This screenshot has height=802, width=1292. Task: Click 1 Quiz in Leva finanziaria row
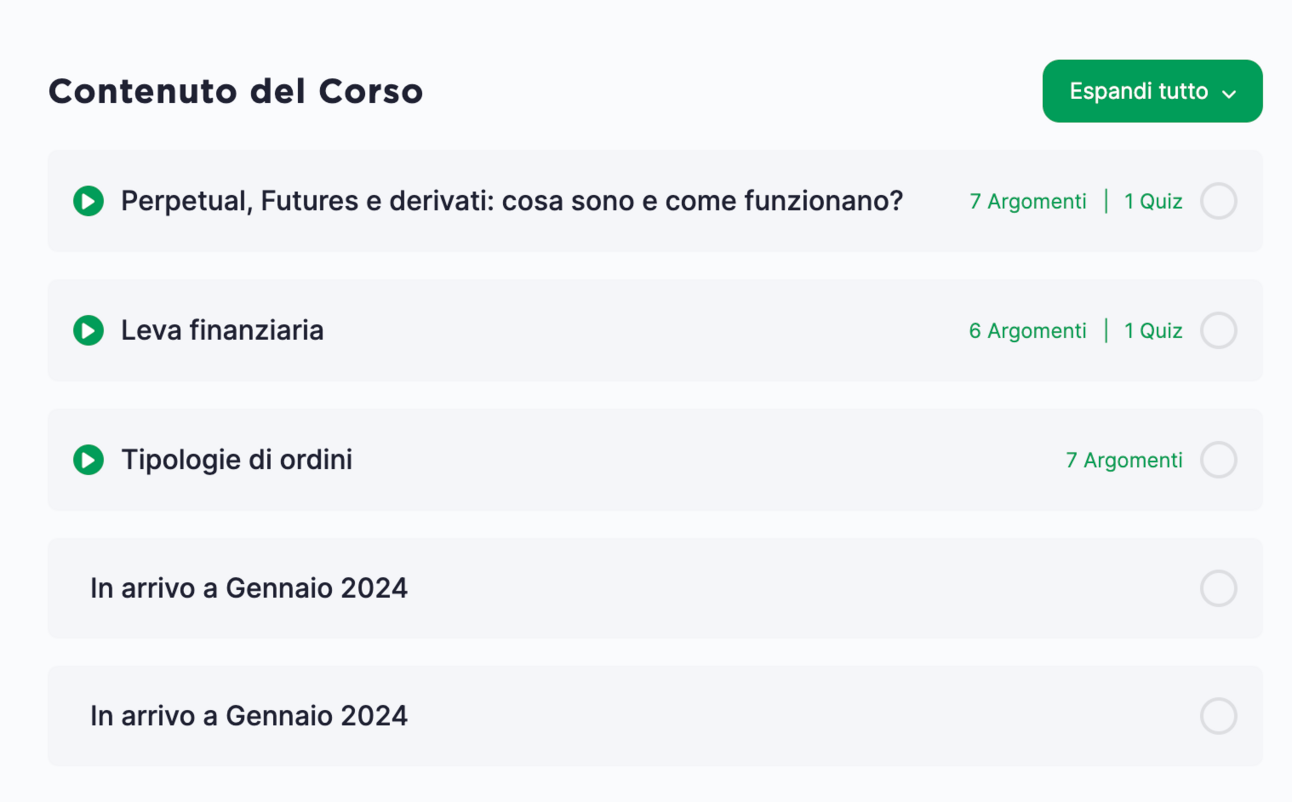1153,331
